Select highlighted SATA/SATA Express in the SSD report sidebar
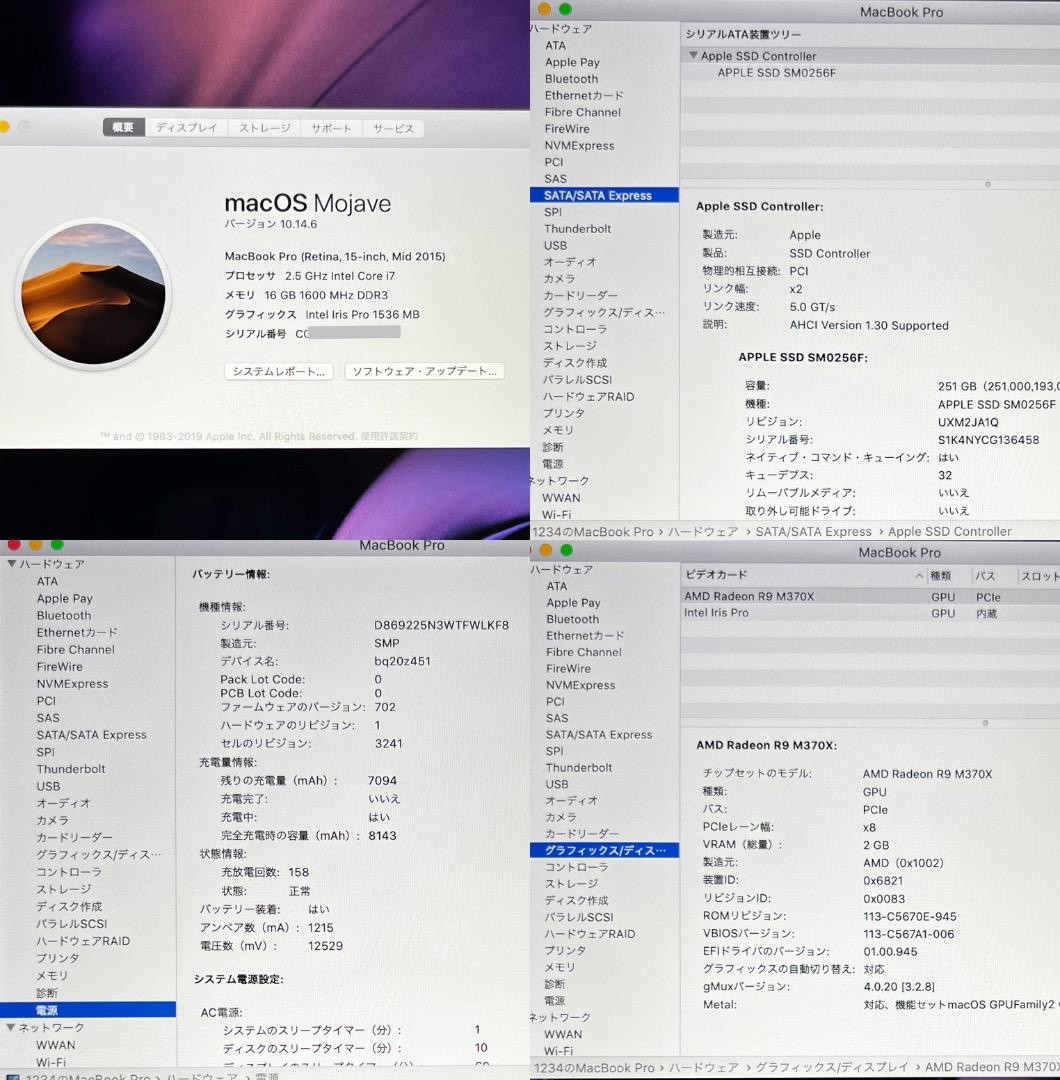Screen dimensions: 1060x1080 pos(604,196)
